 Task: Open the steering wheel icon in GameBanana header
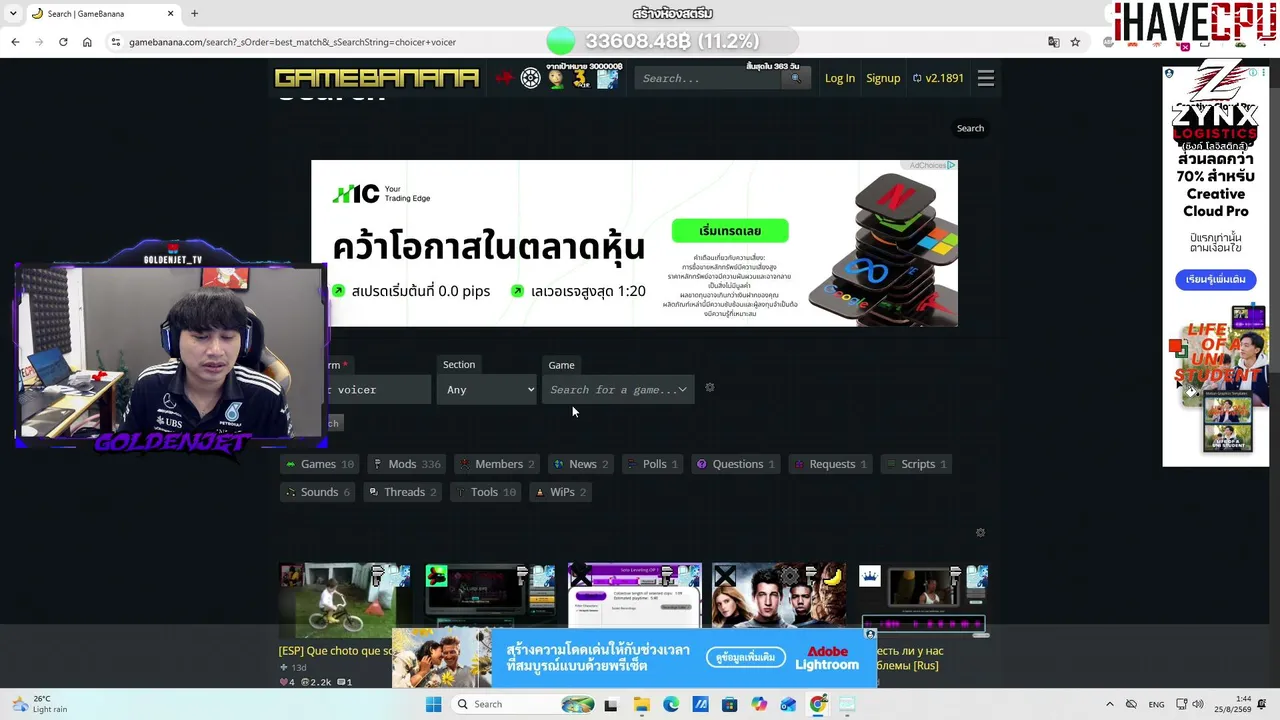click(531, 78)
